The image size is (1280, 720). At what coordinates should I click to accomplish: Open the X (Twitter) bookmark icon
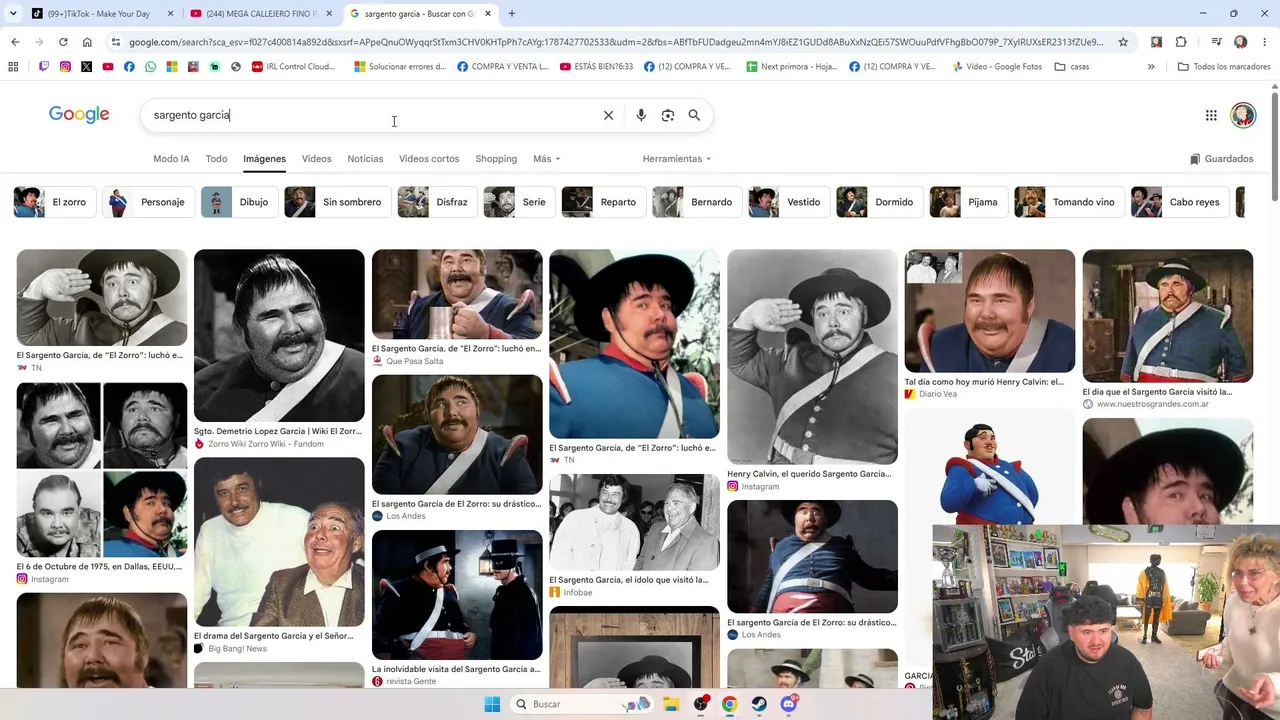click(x=86, y=67)
